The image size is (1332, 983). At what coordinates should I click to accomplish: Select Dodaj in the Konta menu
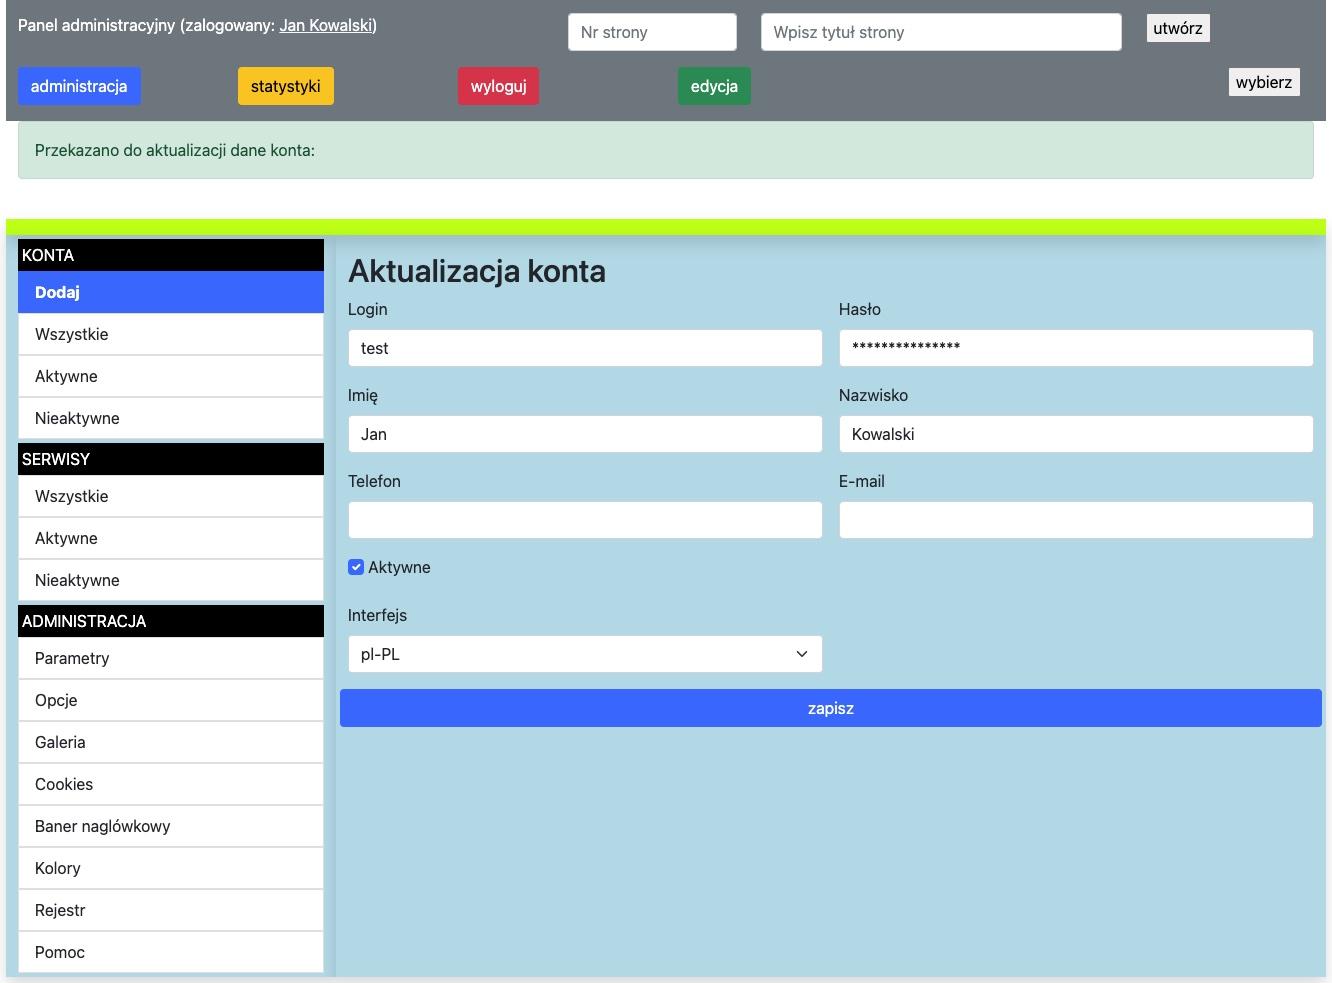[170, 292]
